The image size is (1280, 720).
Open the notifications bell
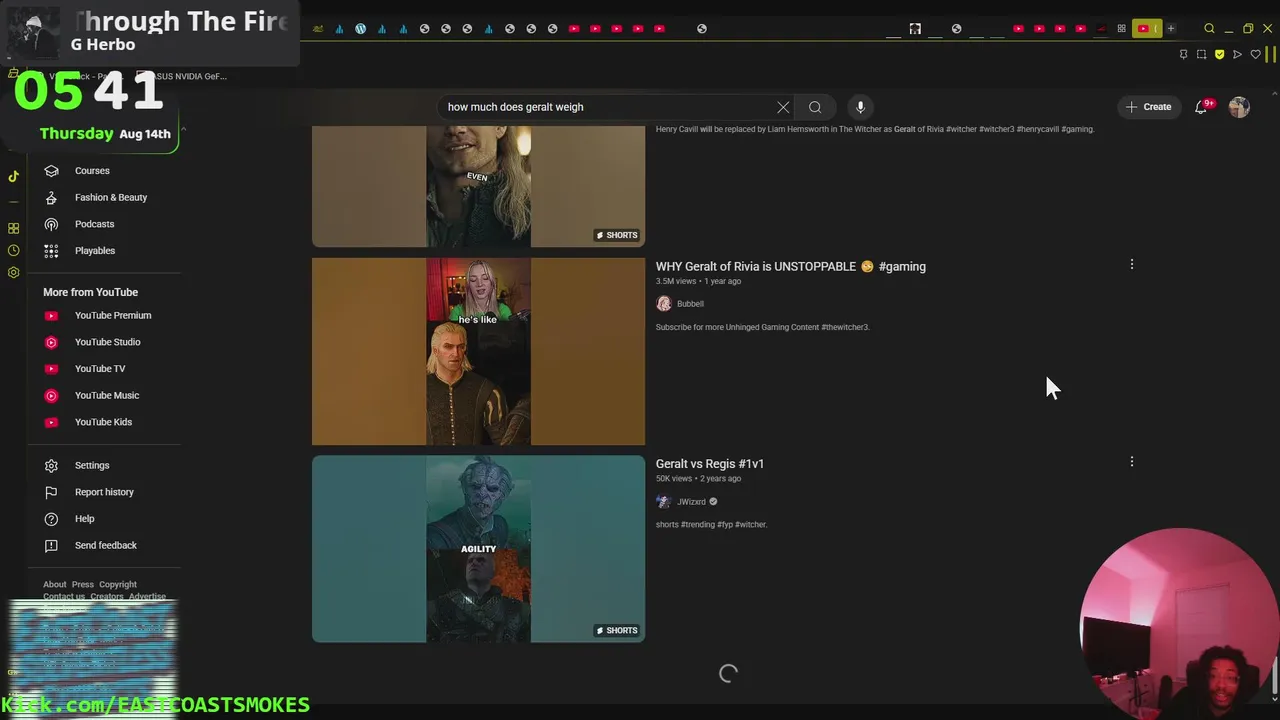click(1202, 107)
